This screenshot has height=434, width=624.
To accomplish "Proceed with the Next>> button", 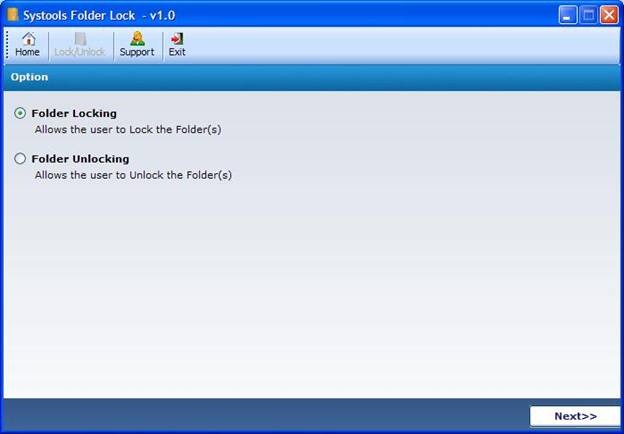I will pyautogui.click(x=575, y=416).
